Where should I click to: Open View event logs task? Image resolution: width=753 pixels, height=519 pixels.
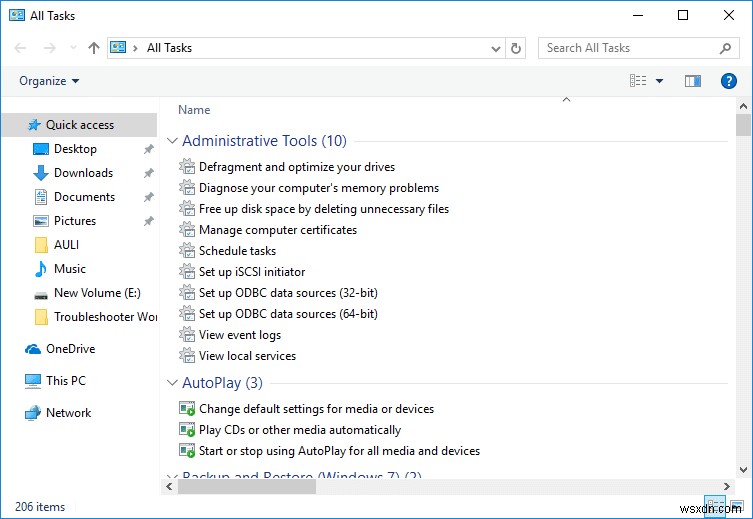(x=240, y=335)
